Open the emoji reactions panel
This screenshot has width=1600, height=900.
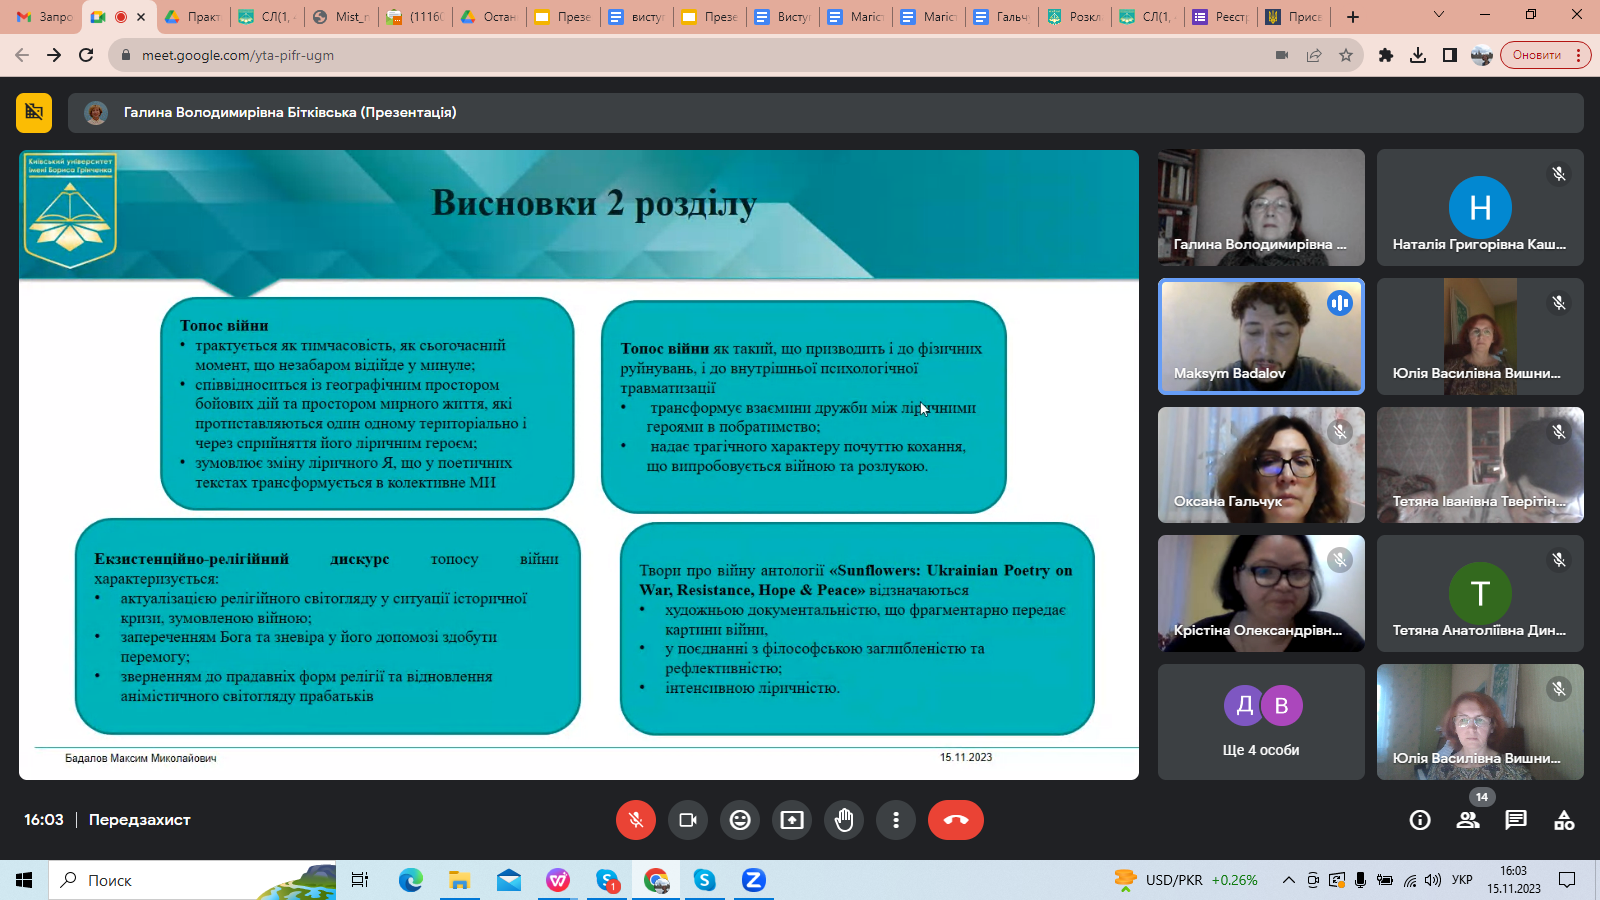(x=740, y=820)
